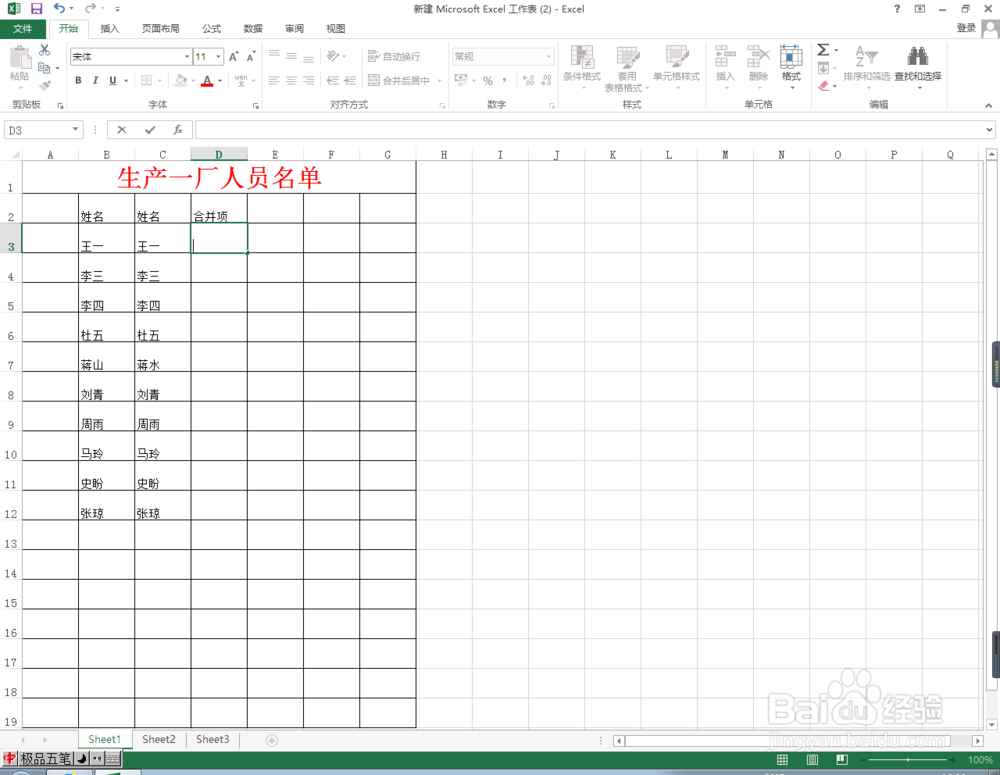Open the 文件 File tab

tap(22, 29)
